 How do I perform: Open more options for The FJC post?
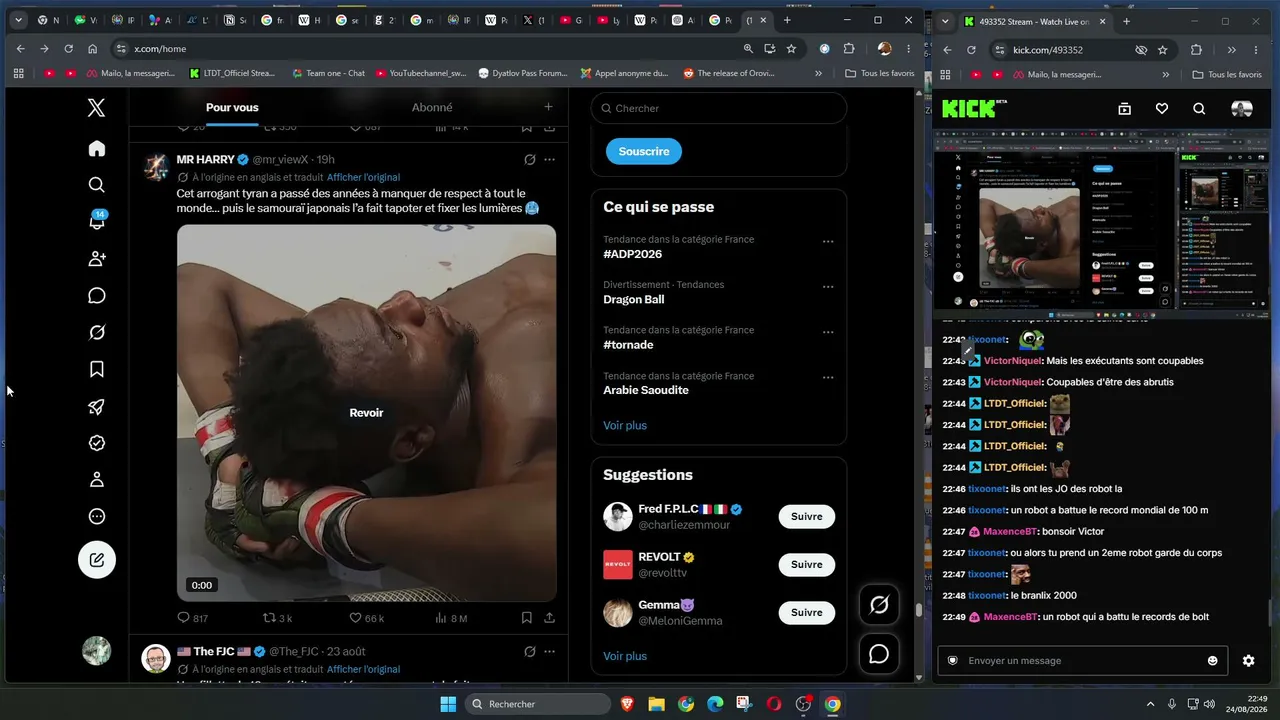549,652
